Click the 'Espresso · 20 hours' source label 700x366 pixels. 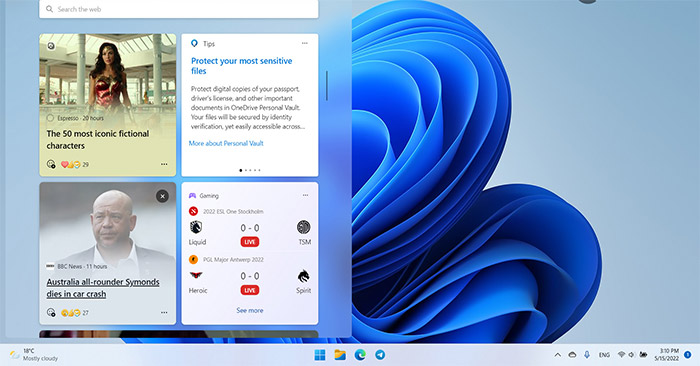(80, 118)
